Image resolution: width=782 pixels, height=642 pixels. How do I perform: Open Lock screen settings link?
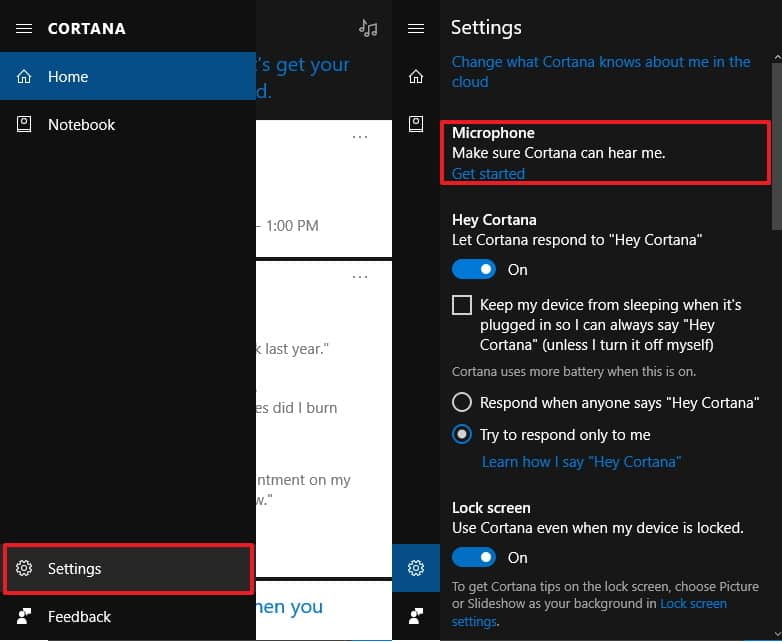pyautogui.click(x=693, y=604)
